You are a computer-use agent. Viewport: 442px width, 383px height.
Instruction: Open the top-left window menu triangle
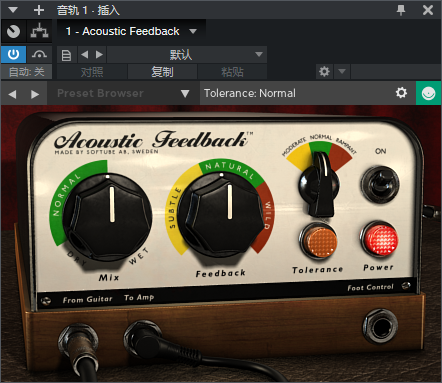(13, 10)
